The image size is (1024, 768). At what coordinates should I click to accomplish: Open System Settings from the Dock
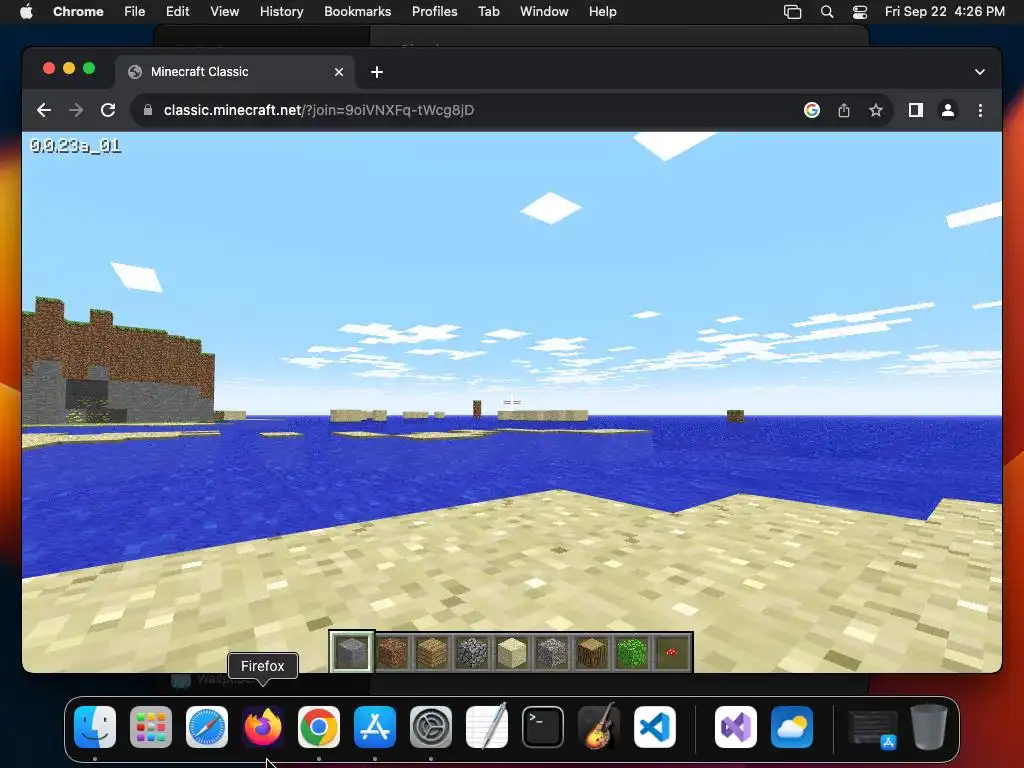431,727
